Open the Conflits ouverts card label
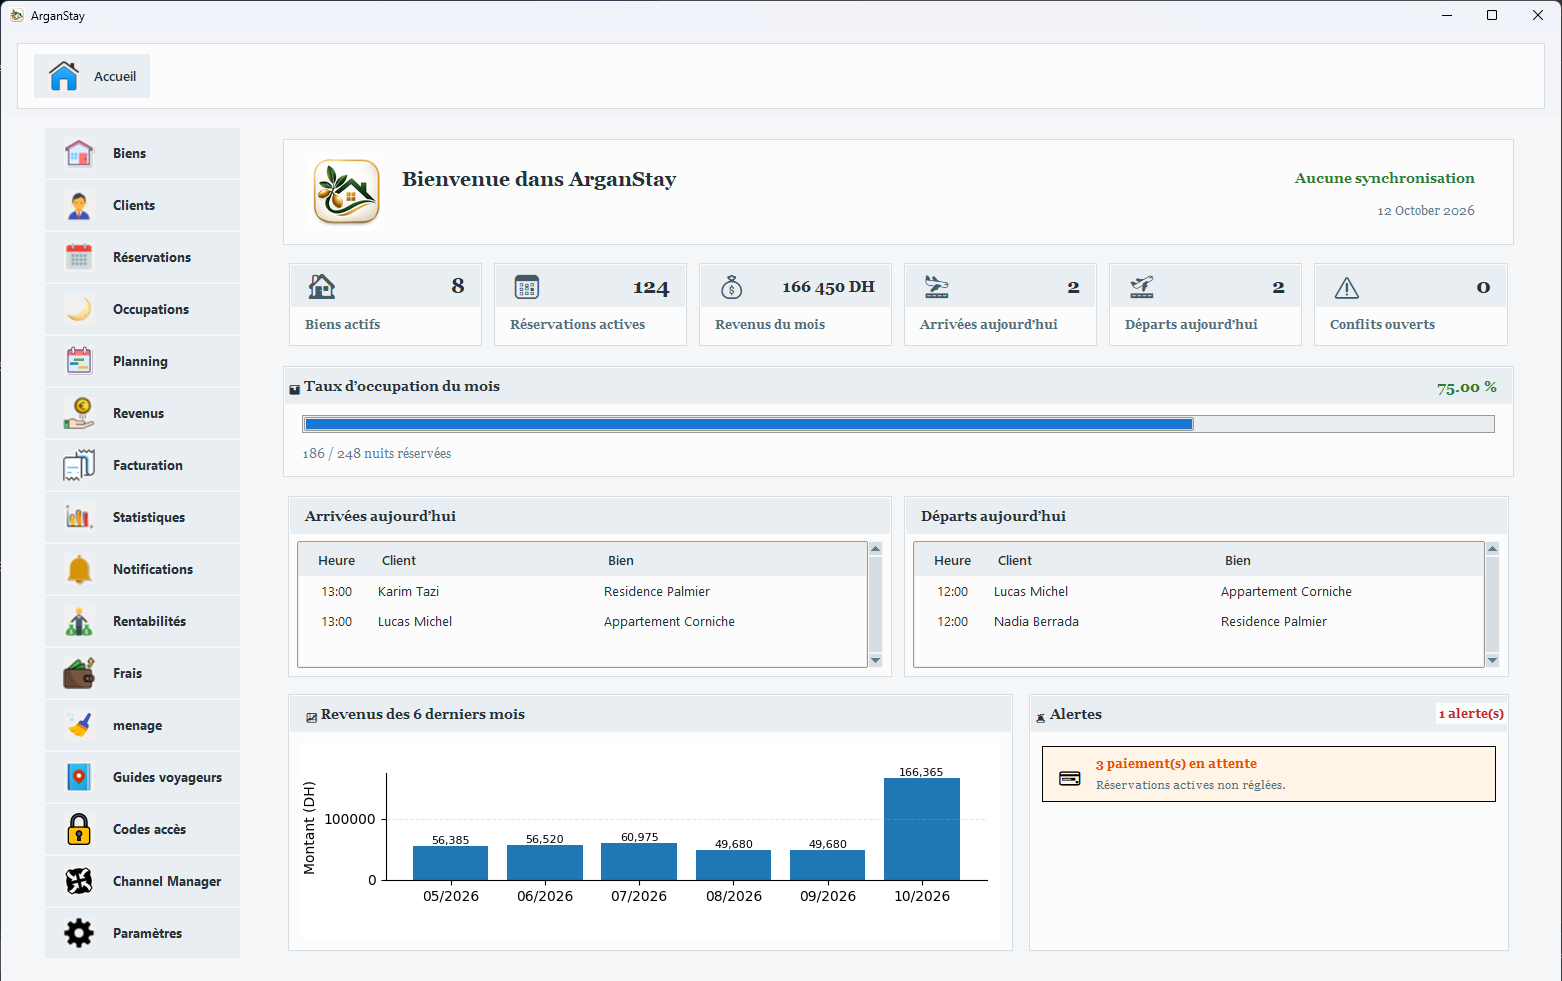1562x981 pixels. (1382, 324)
